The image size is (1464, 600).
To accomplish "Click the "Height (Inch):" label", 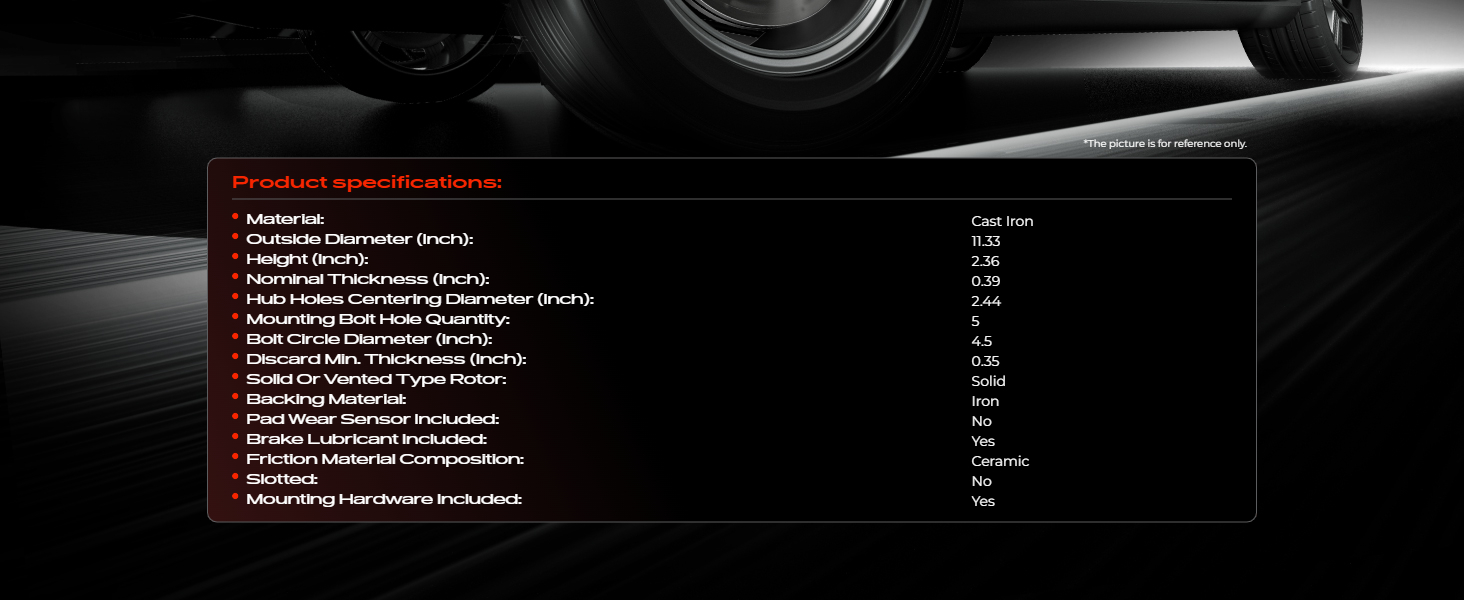I will click(307, 259).
